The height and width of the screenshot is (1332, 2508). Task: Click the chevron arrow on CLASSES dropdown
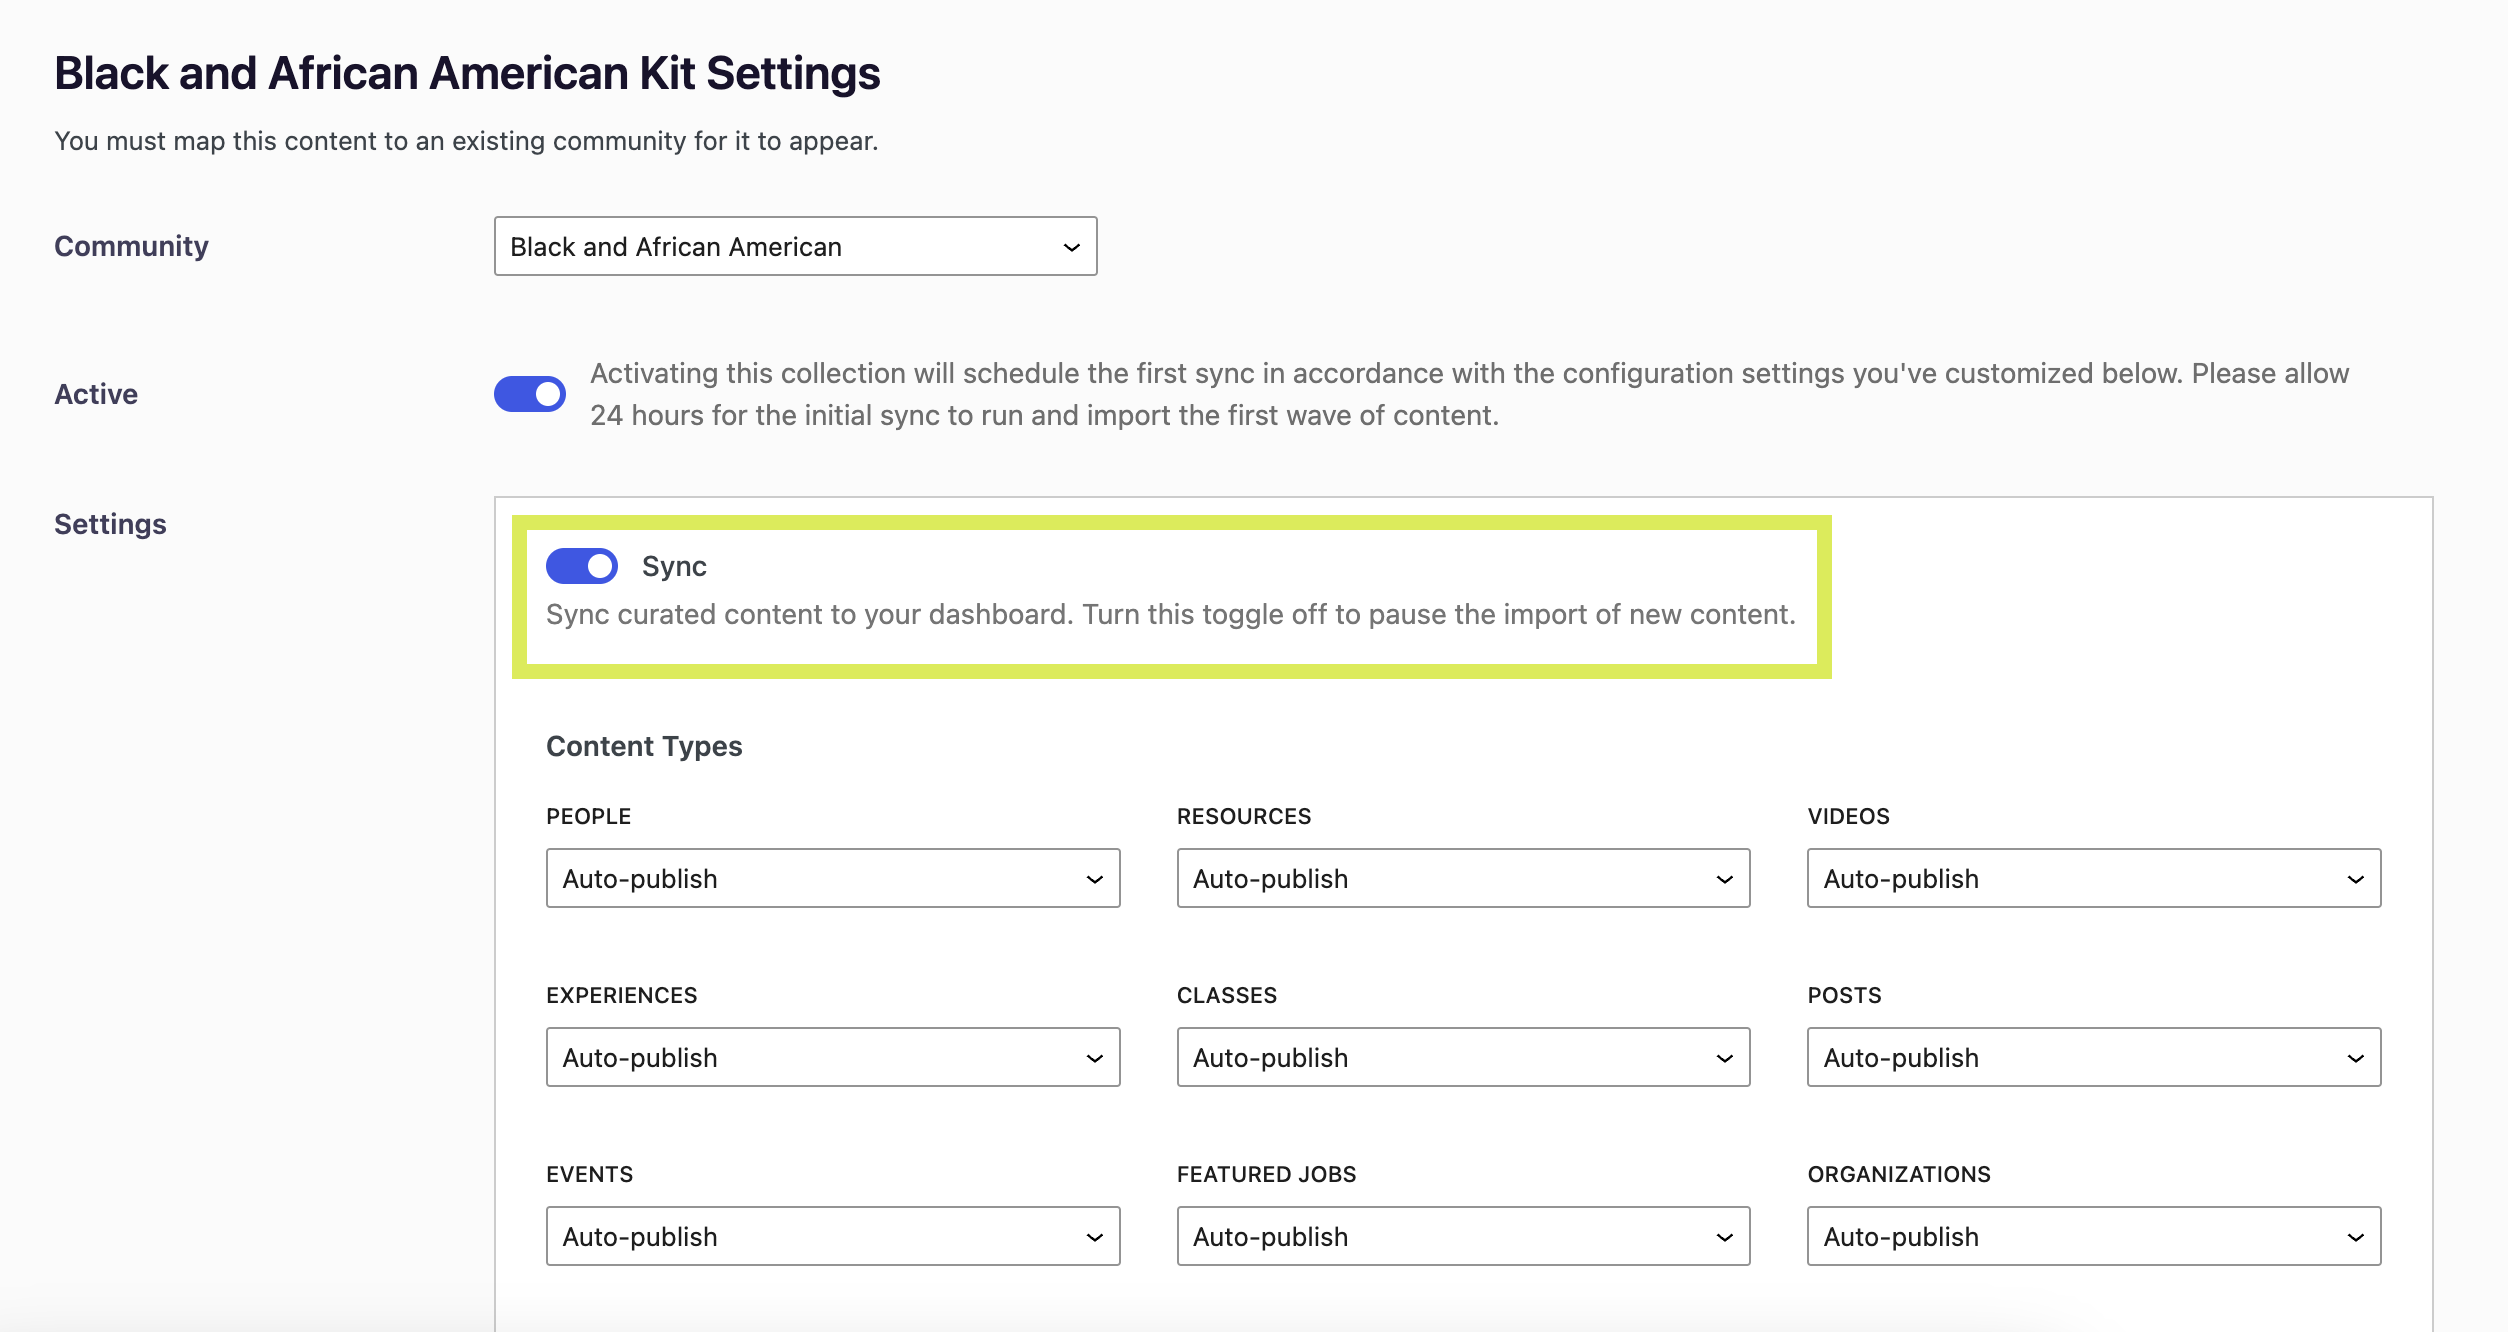click(x=1724, y=1059)
